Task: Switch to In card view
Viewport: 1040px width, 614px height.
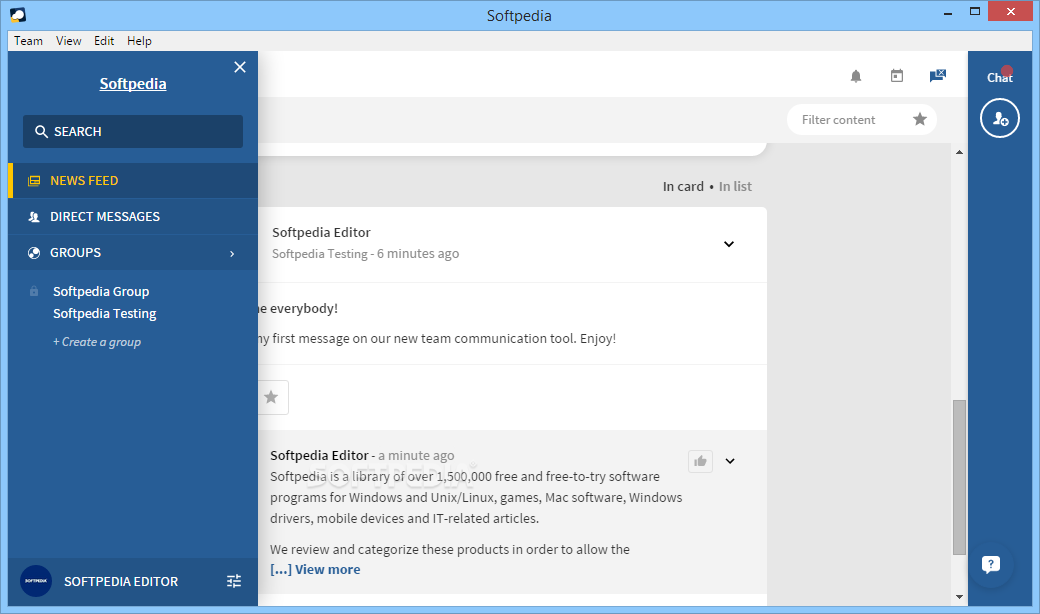Action: coord(683,186)
